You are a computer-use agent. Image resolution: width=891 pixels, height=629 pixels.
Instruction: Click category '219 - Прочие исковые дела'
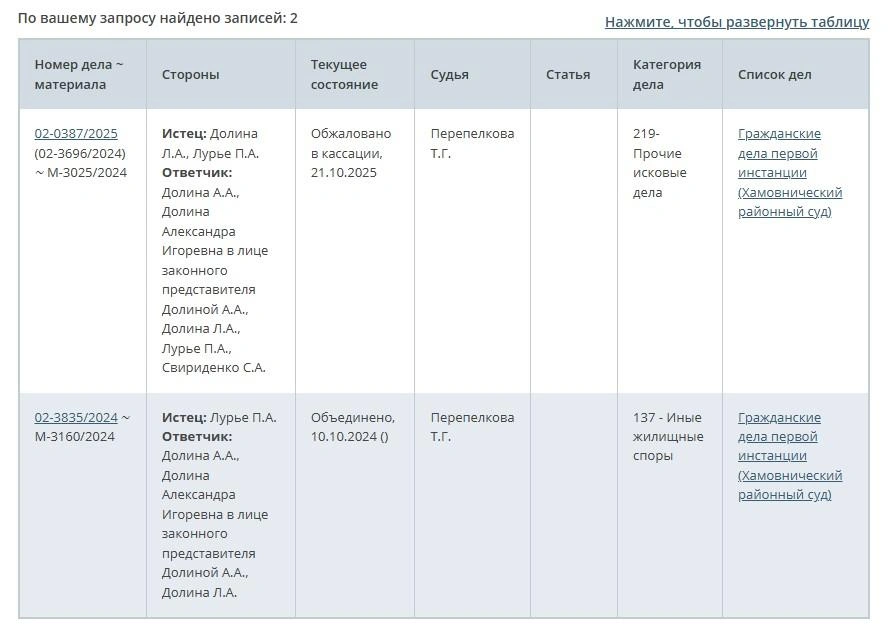(660, 163)
